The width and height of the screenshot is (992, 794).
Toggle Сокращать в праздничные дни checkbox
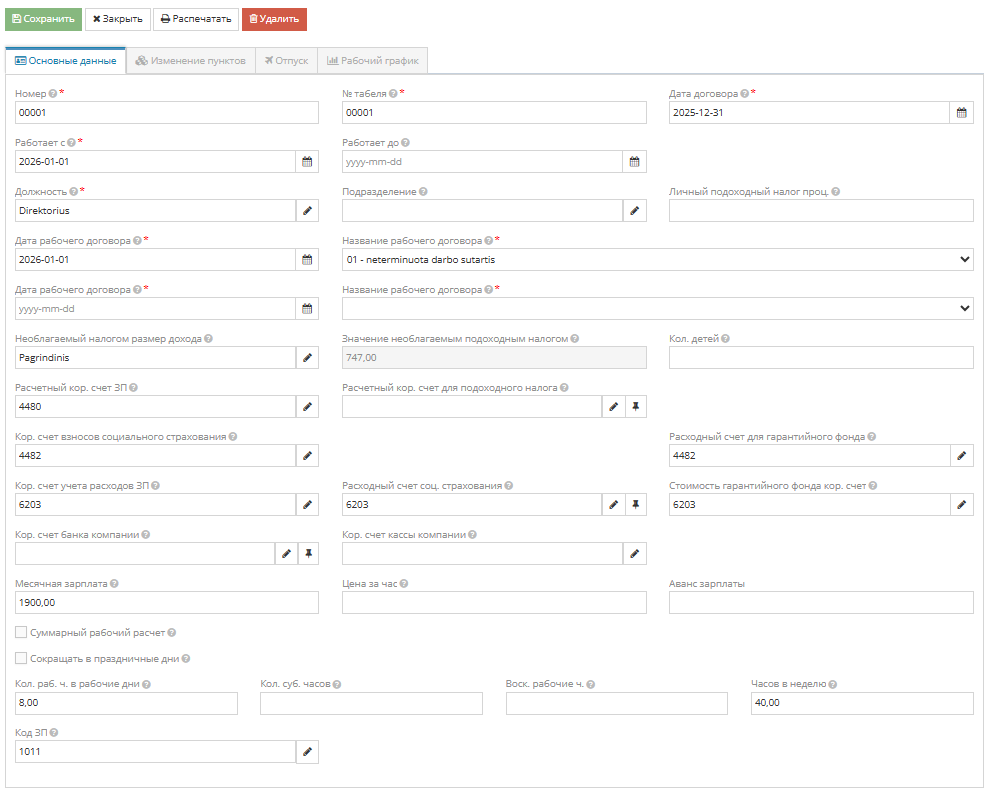(21, 659)
